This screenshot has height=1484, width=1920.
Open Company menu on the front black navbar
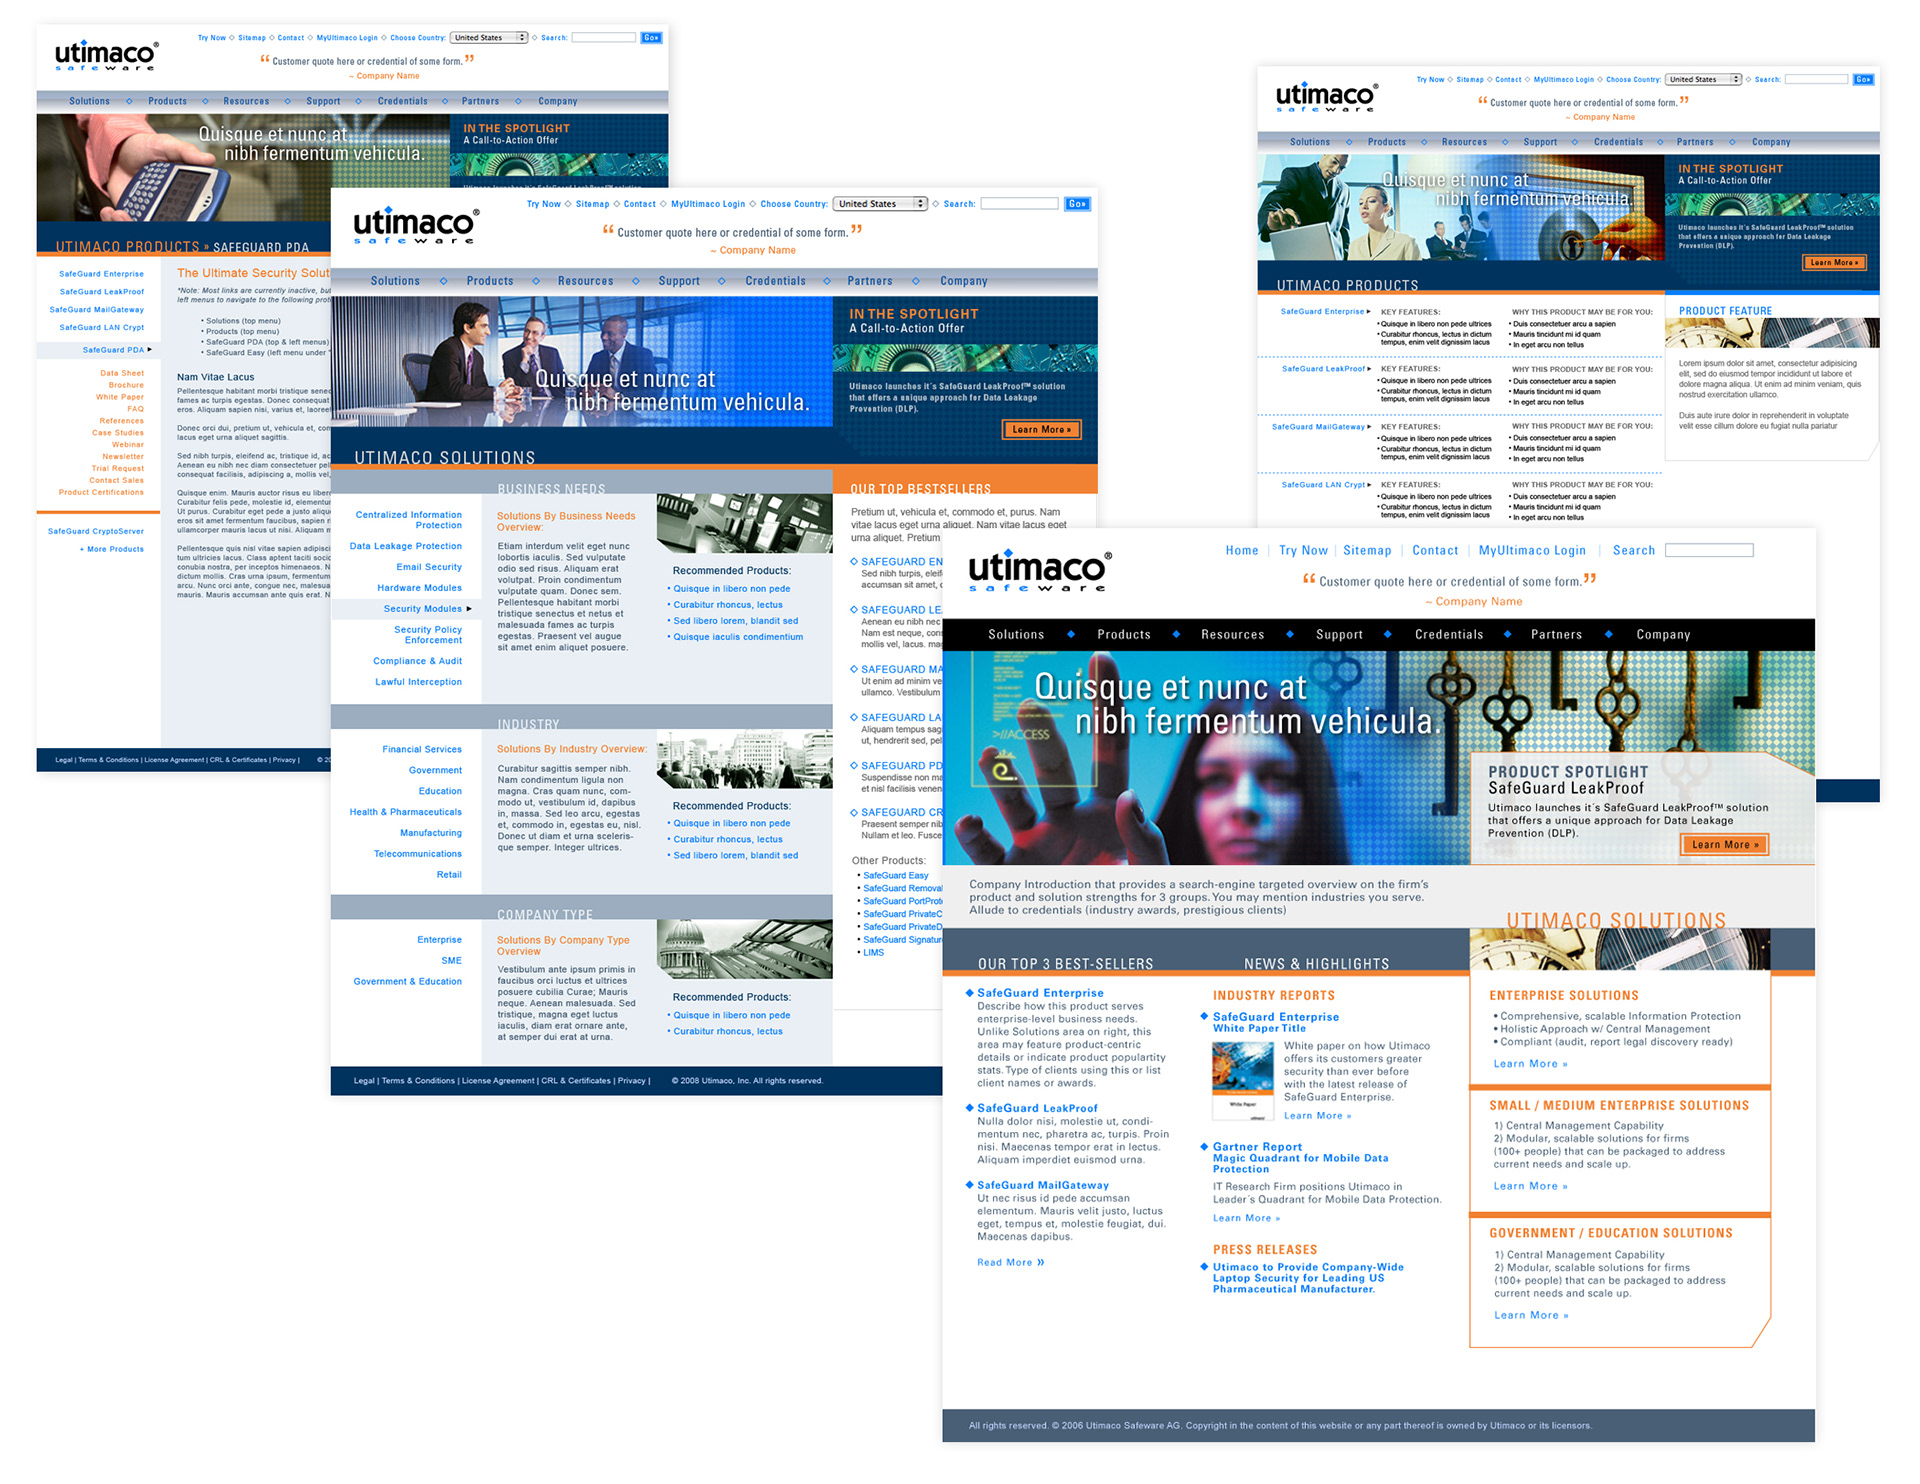pos(1663,635)
